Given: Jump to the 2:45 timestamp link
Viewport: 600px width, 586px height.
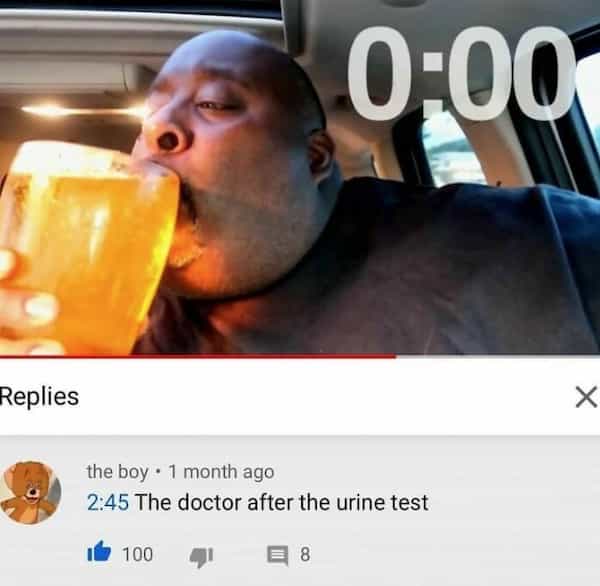Looking at the screenshot, I should click(108, 502).
